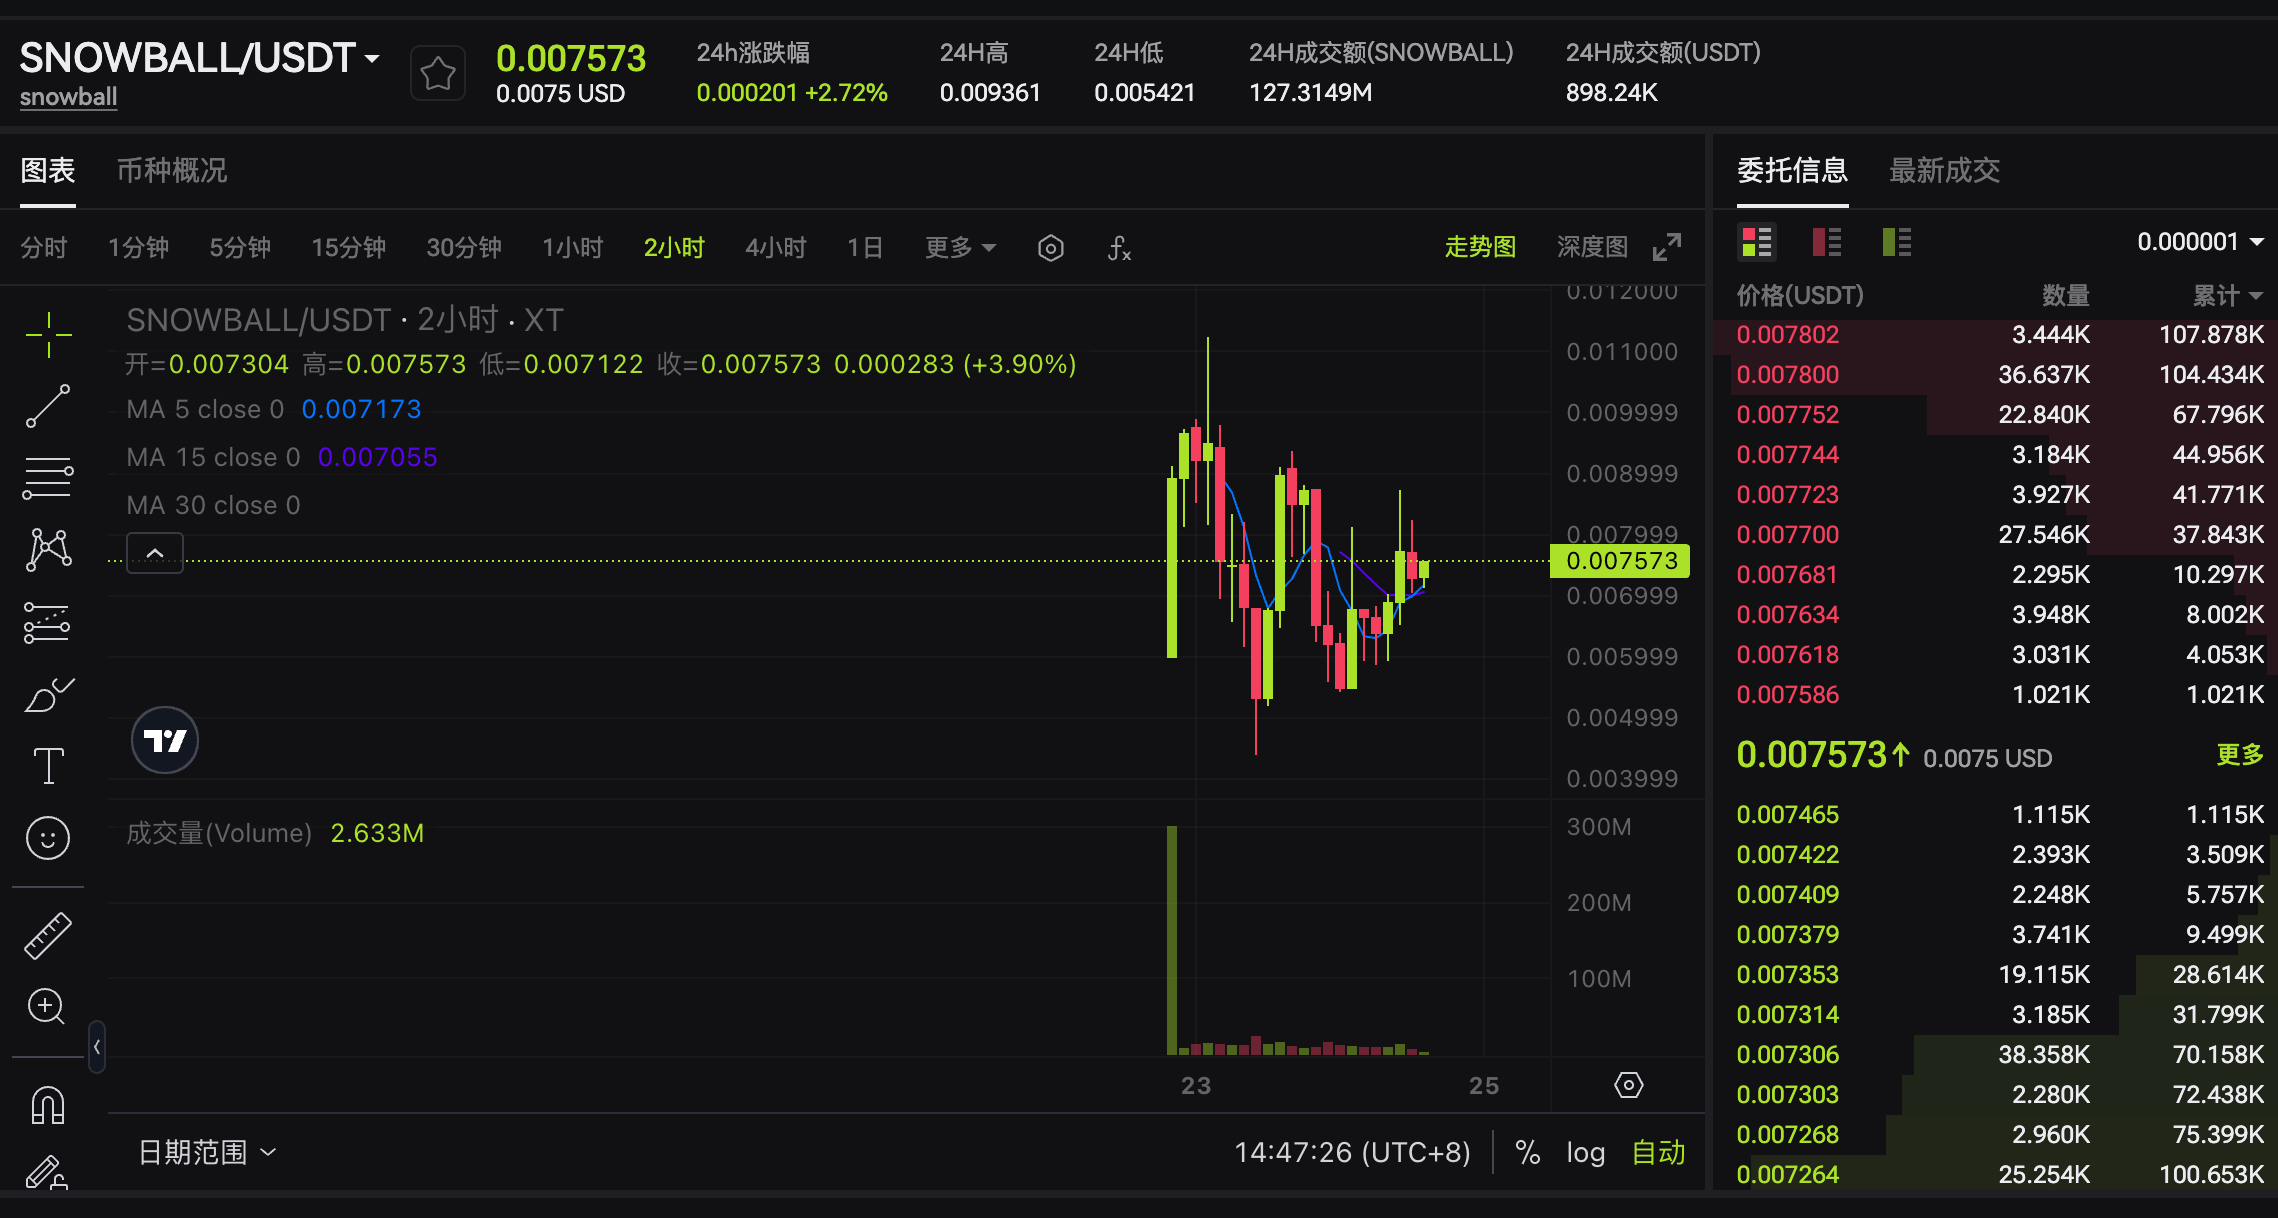Toggle asks-only order book view
Screen dimensions: 2278x1218
[x=1826, y=241]
